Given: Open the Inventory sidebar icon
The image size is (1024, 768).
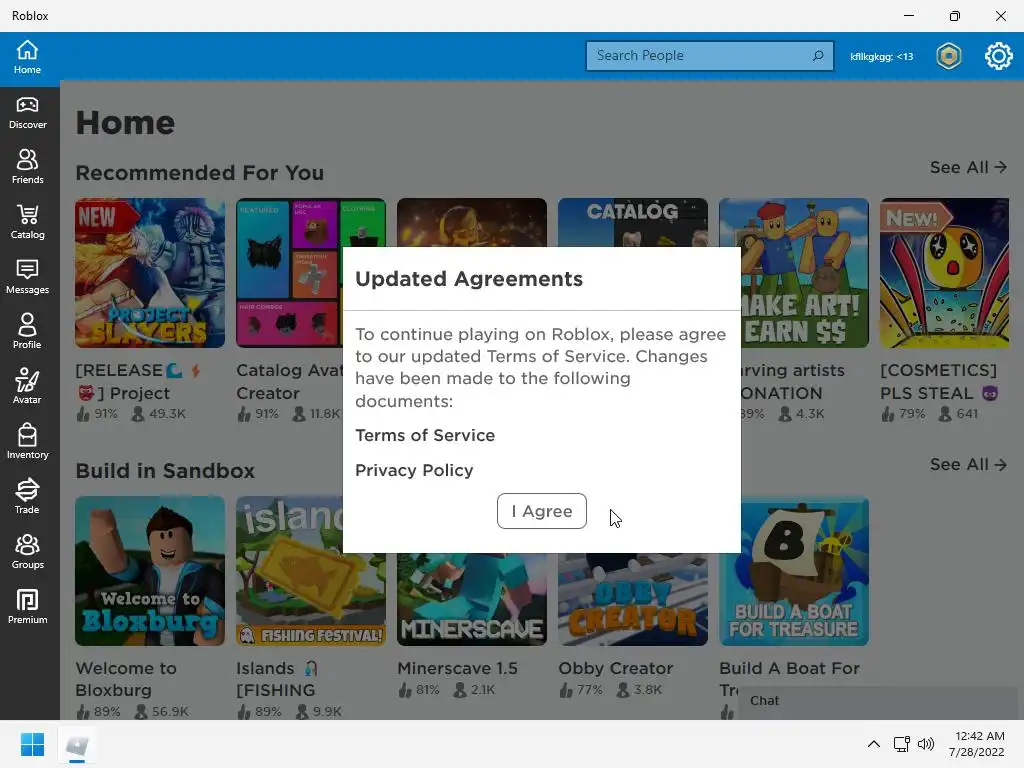Looking at the screenshot, I should (x=27, y=441).
